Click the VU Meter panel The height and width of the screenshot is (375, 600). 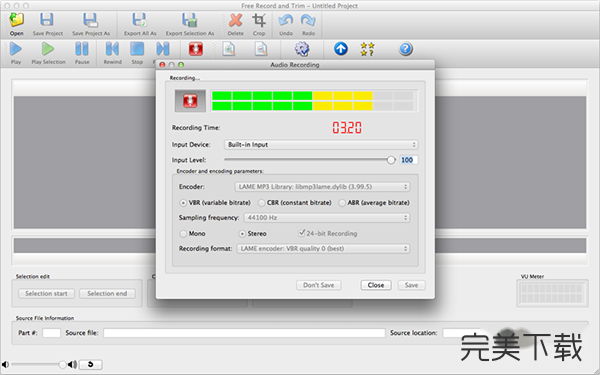552,293
